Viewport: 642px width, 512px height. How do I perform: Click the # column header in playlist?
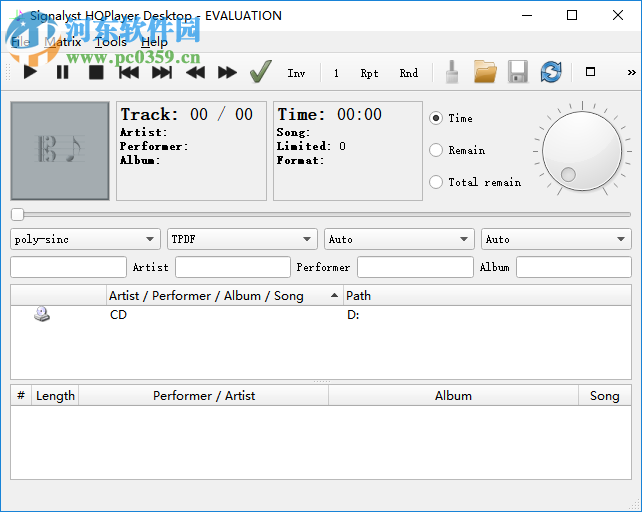[21, 396]
